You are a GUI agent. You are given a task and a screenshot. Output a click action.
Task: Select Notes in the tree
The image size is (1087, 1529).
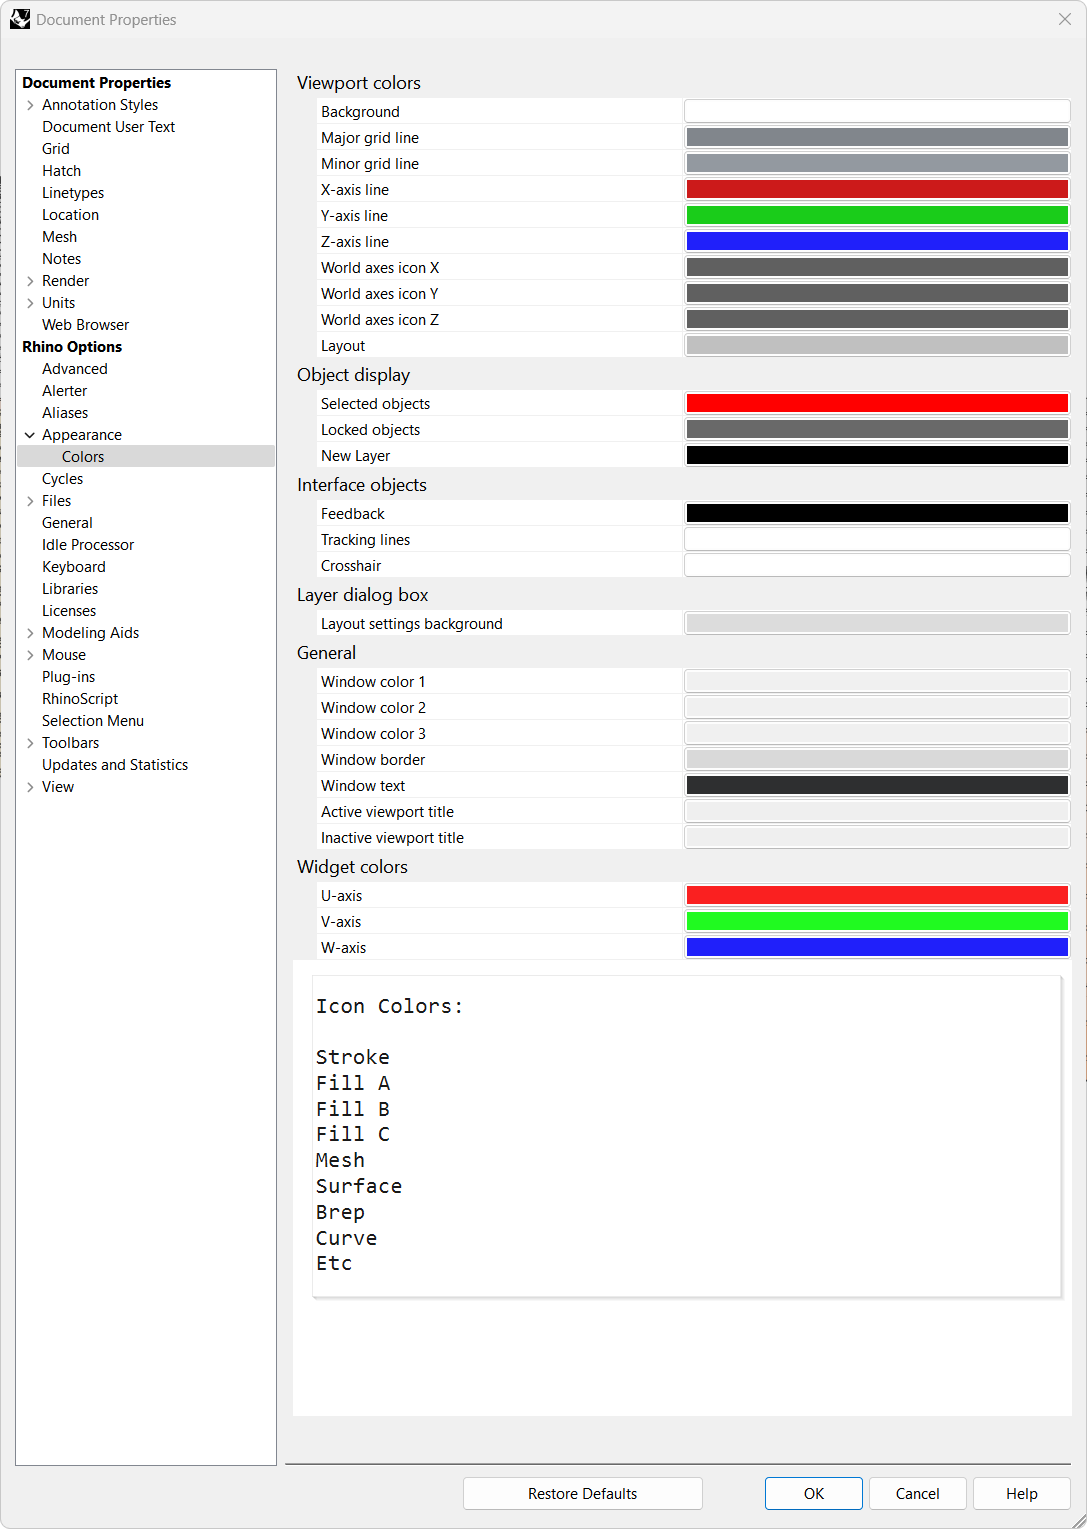pyautogui.click(x=61, y=259)
